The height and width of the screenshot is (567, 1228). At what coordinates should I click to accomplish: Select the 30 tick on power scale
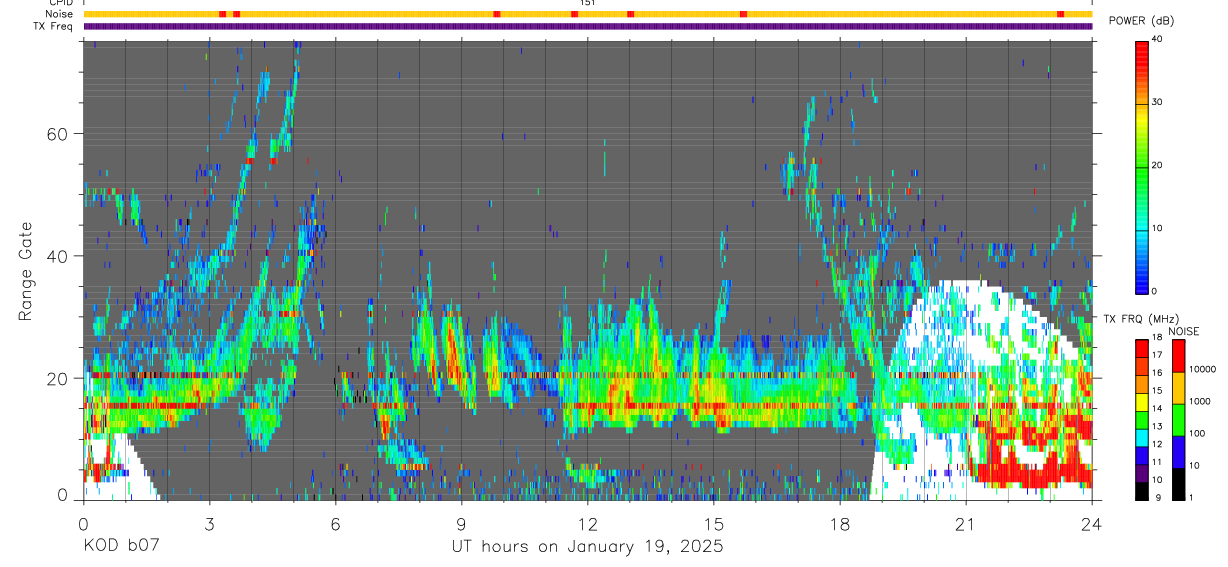[1158, 102]
